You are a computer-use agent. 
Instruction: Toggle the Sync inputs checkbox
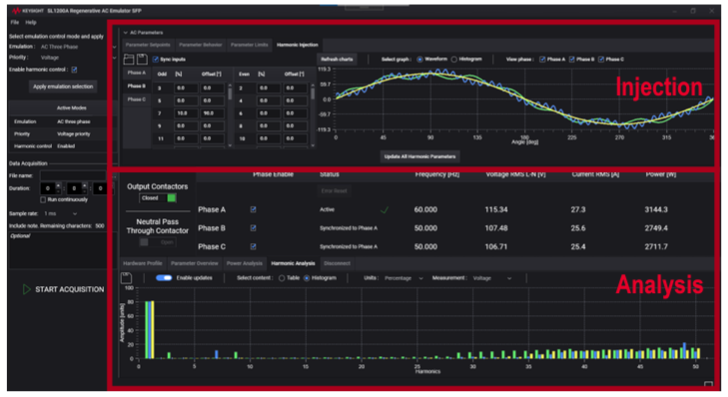156,59
